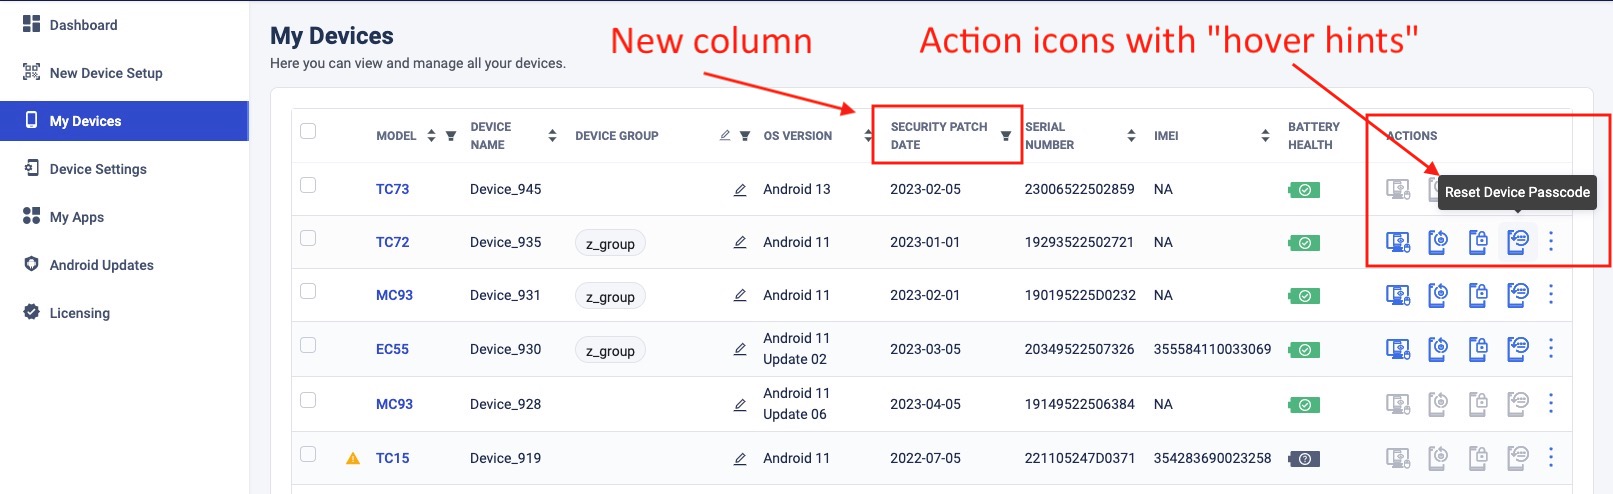1613x494 pixels.
Task: Click the lock device icon for Device_930
Action: [x=1477, y=349]
